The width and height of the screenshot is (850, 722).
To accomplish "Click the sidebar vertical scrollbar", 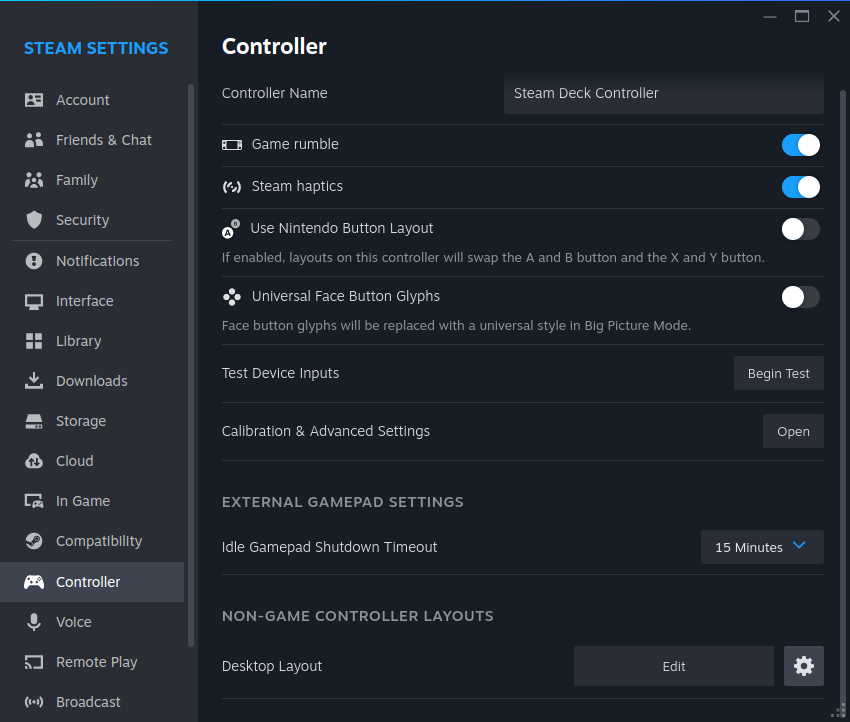I will (x=191, y=365).
